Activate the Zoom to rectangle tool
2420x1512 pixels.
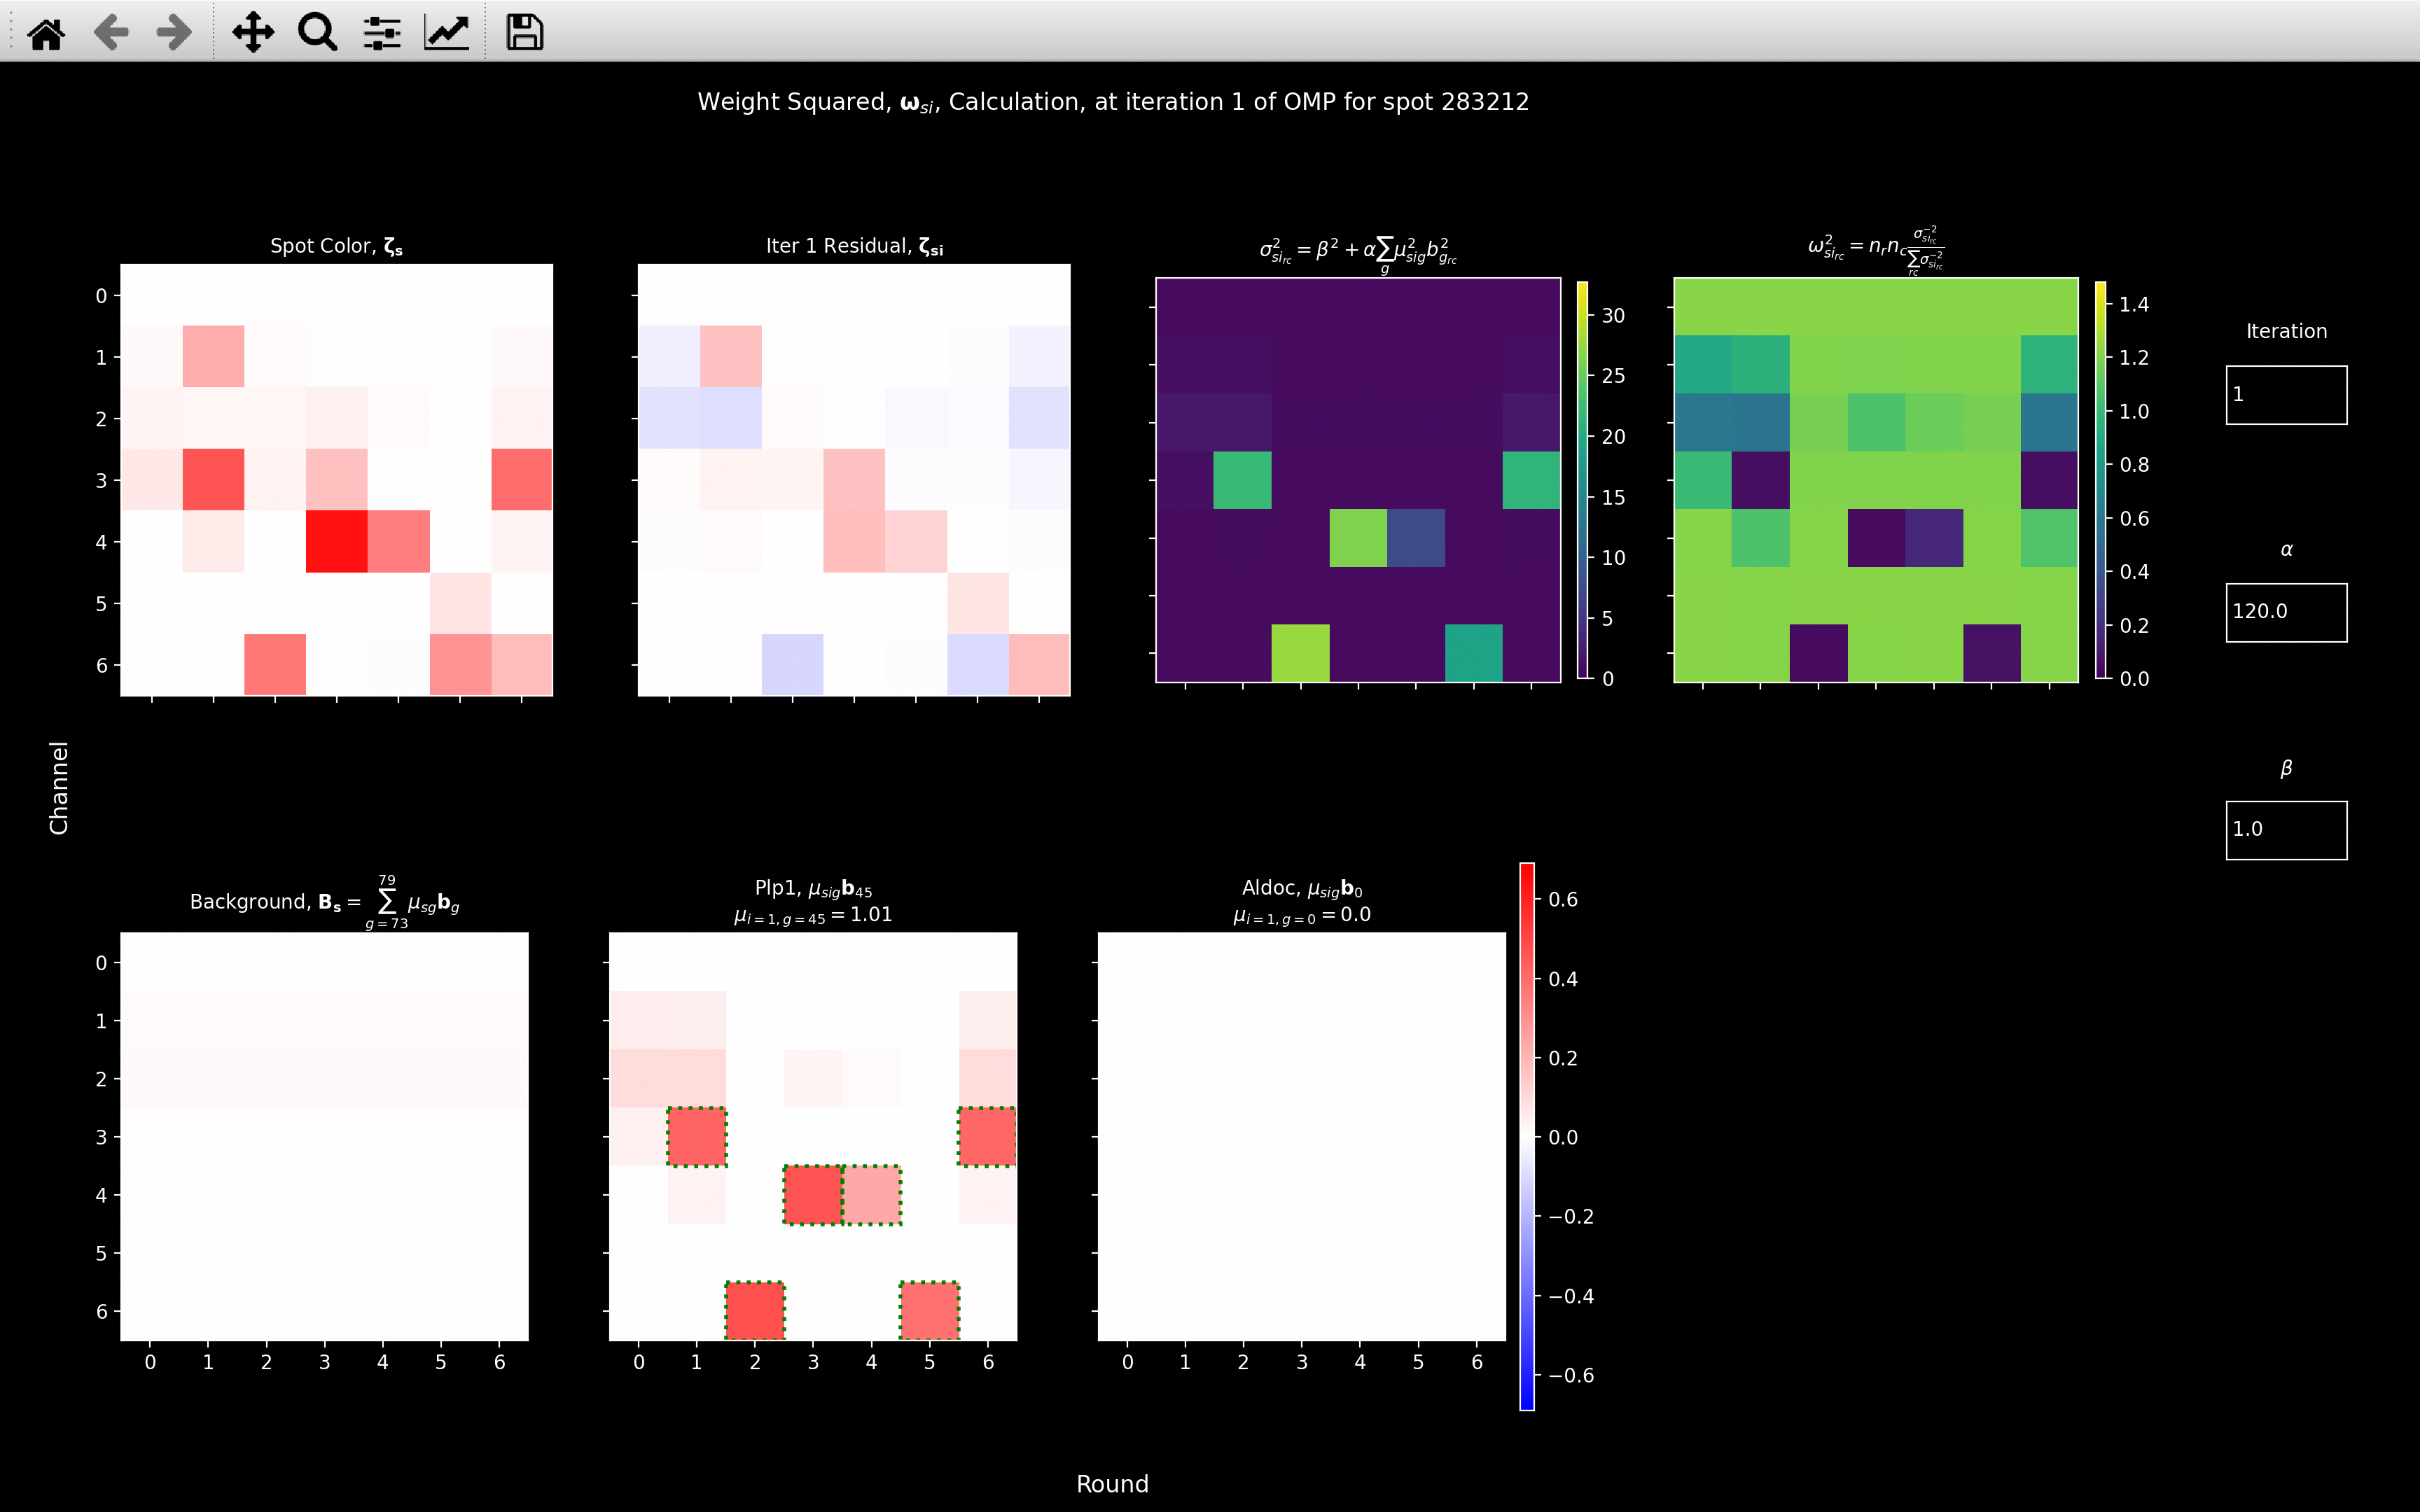(x=318, y=33)
